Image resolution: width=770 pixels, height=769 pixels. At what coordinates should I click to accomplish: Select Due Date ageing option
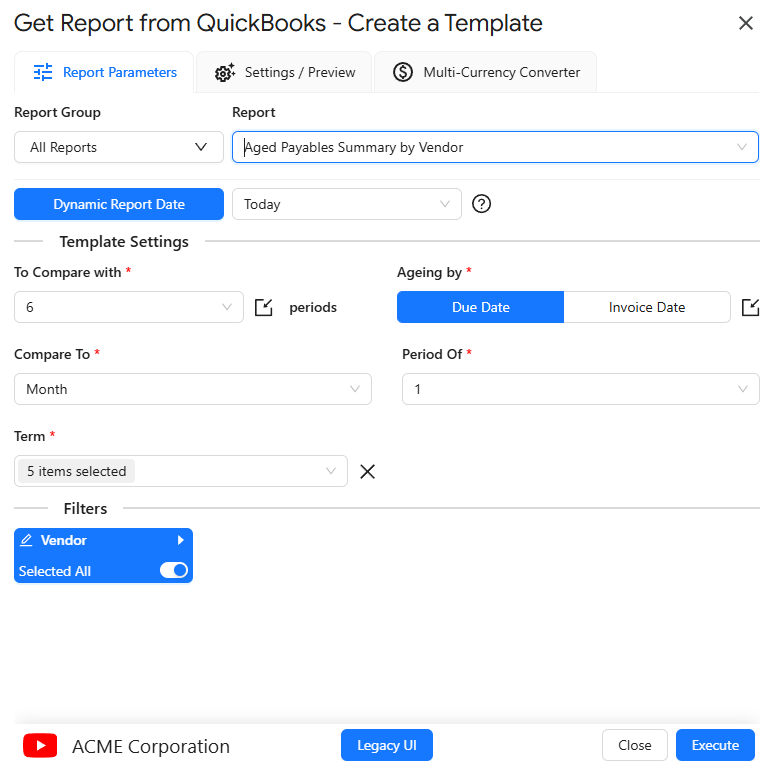480,307
